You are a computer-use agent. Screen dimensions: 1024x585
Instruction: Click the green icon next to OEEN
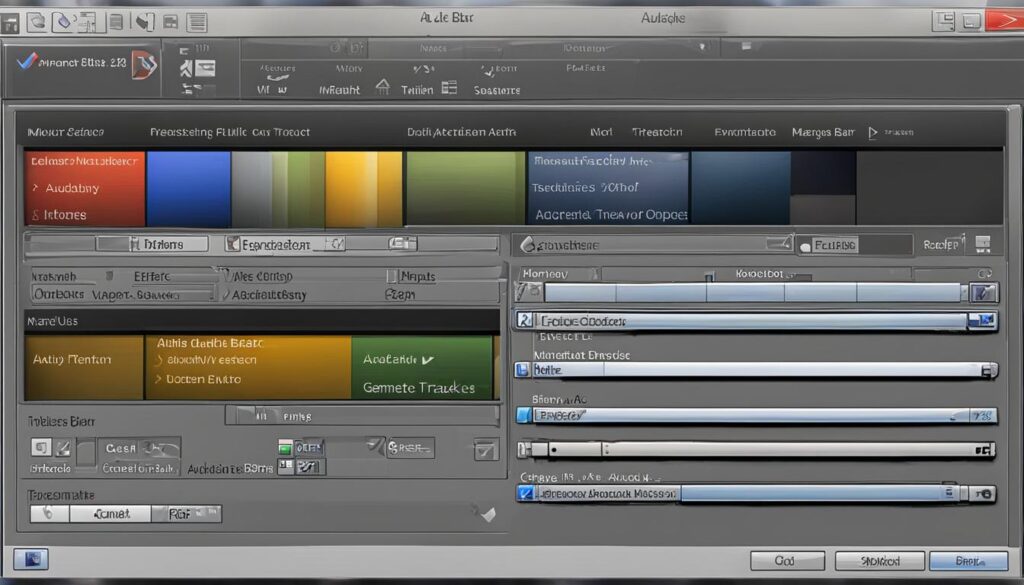(x=285, y=447)
